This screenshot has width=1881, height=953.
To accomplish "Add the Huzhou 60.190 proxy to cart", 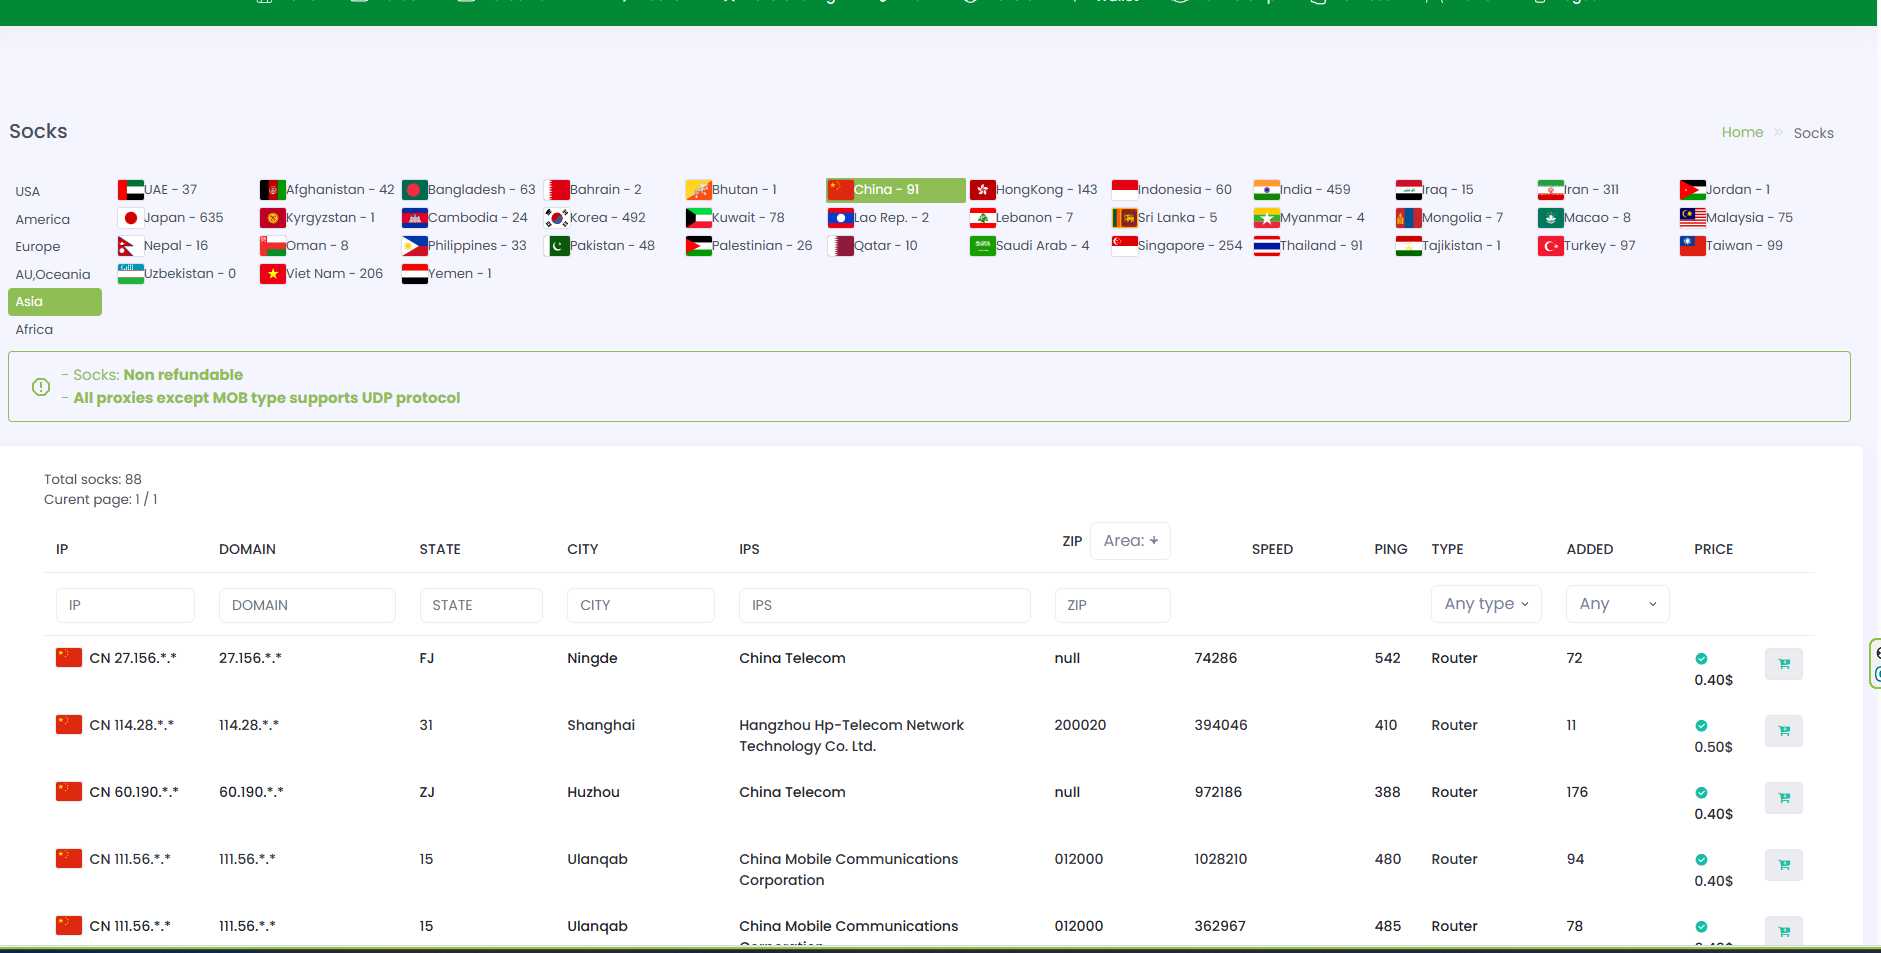I will pyautogui.click(x=1783, y=798).
